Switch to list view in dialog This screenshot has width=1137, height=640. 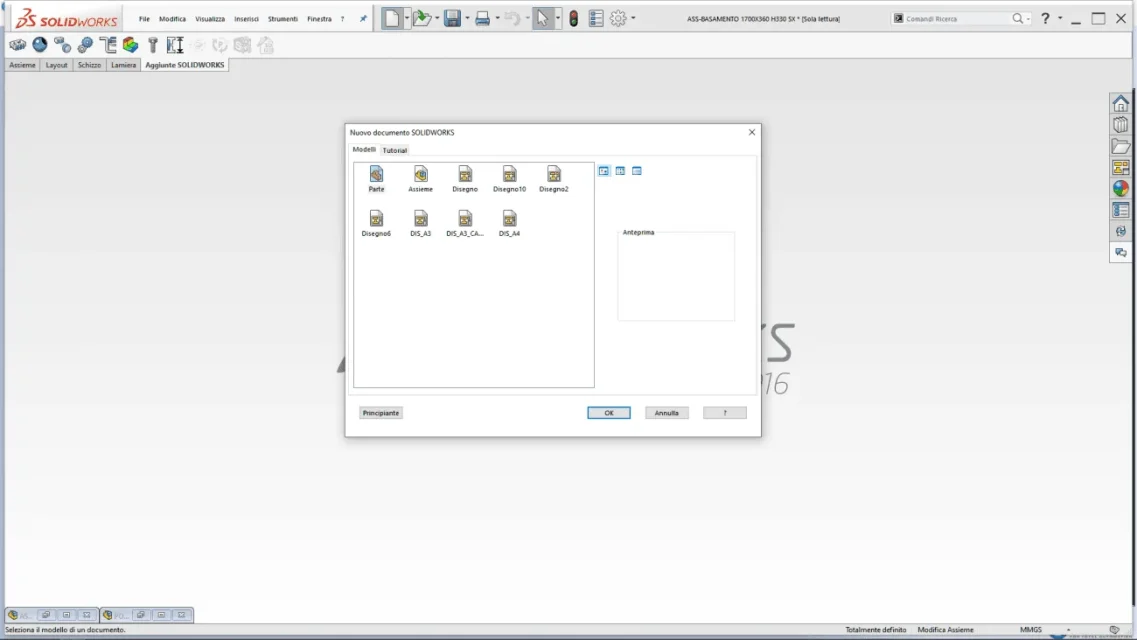tap(620, 171)
